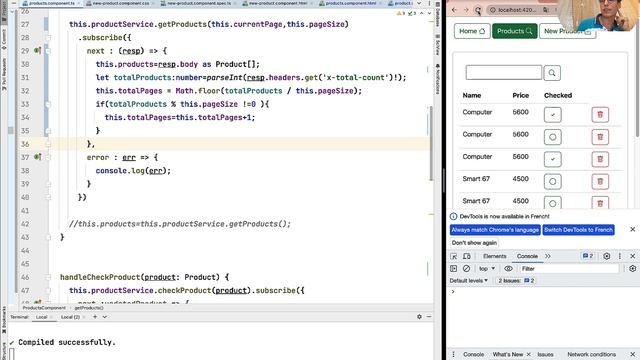Open the Default levels dropdown
Viewport: 640px width, 360px height.
click(469, 281)
